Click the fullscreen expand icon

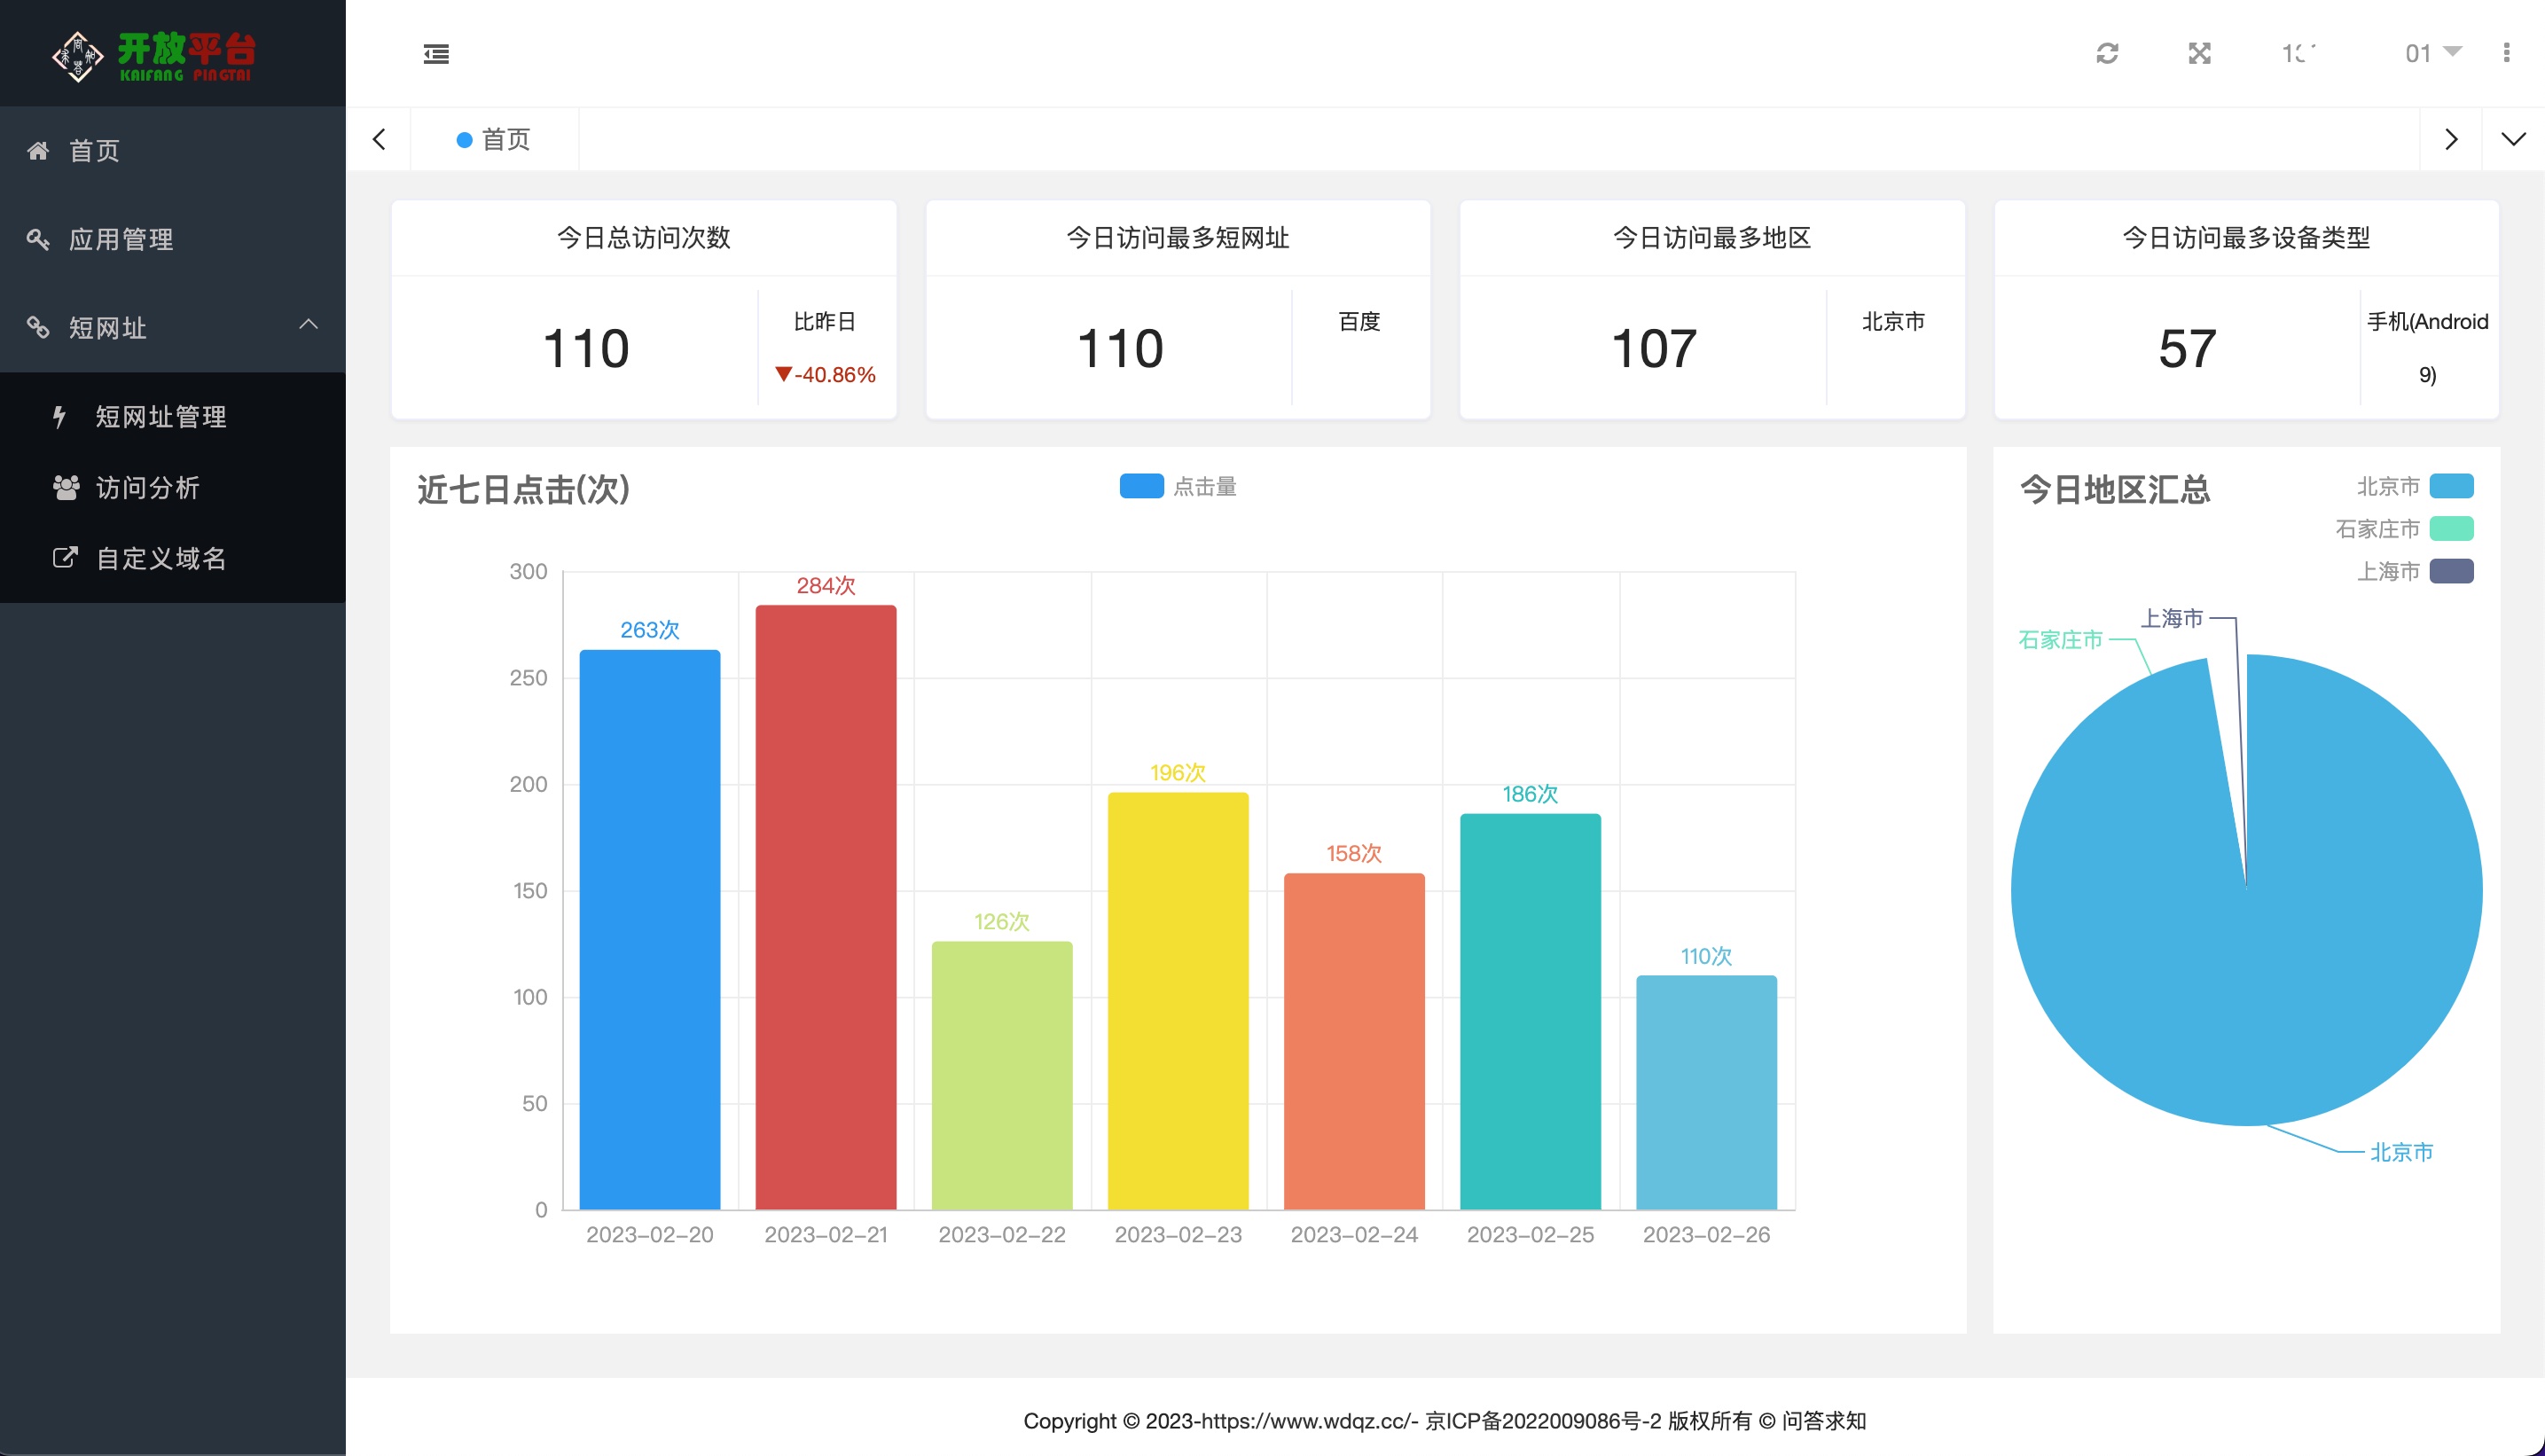tap(2199, 53)
